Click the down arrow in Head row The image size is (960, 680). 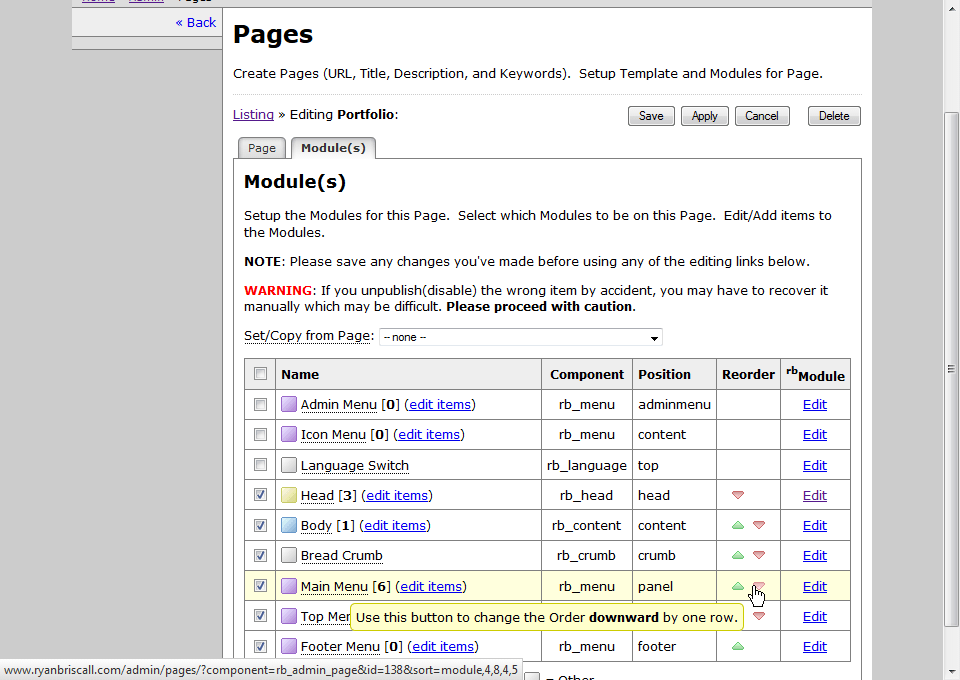[738, 495]
